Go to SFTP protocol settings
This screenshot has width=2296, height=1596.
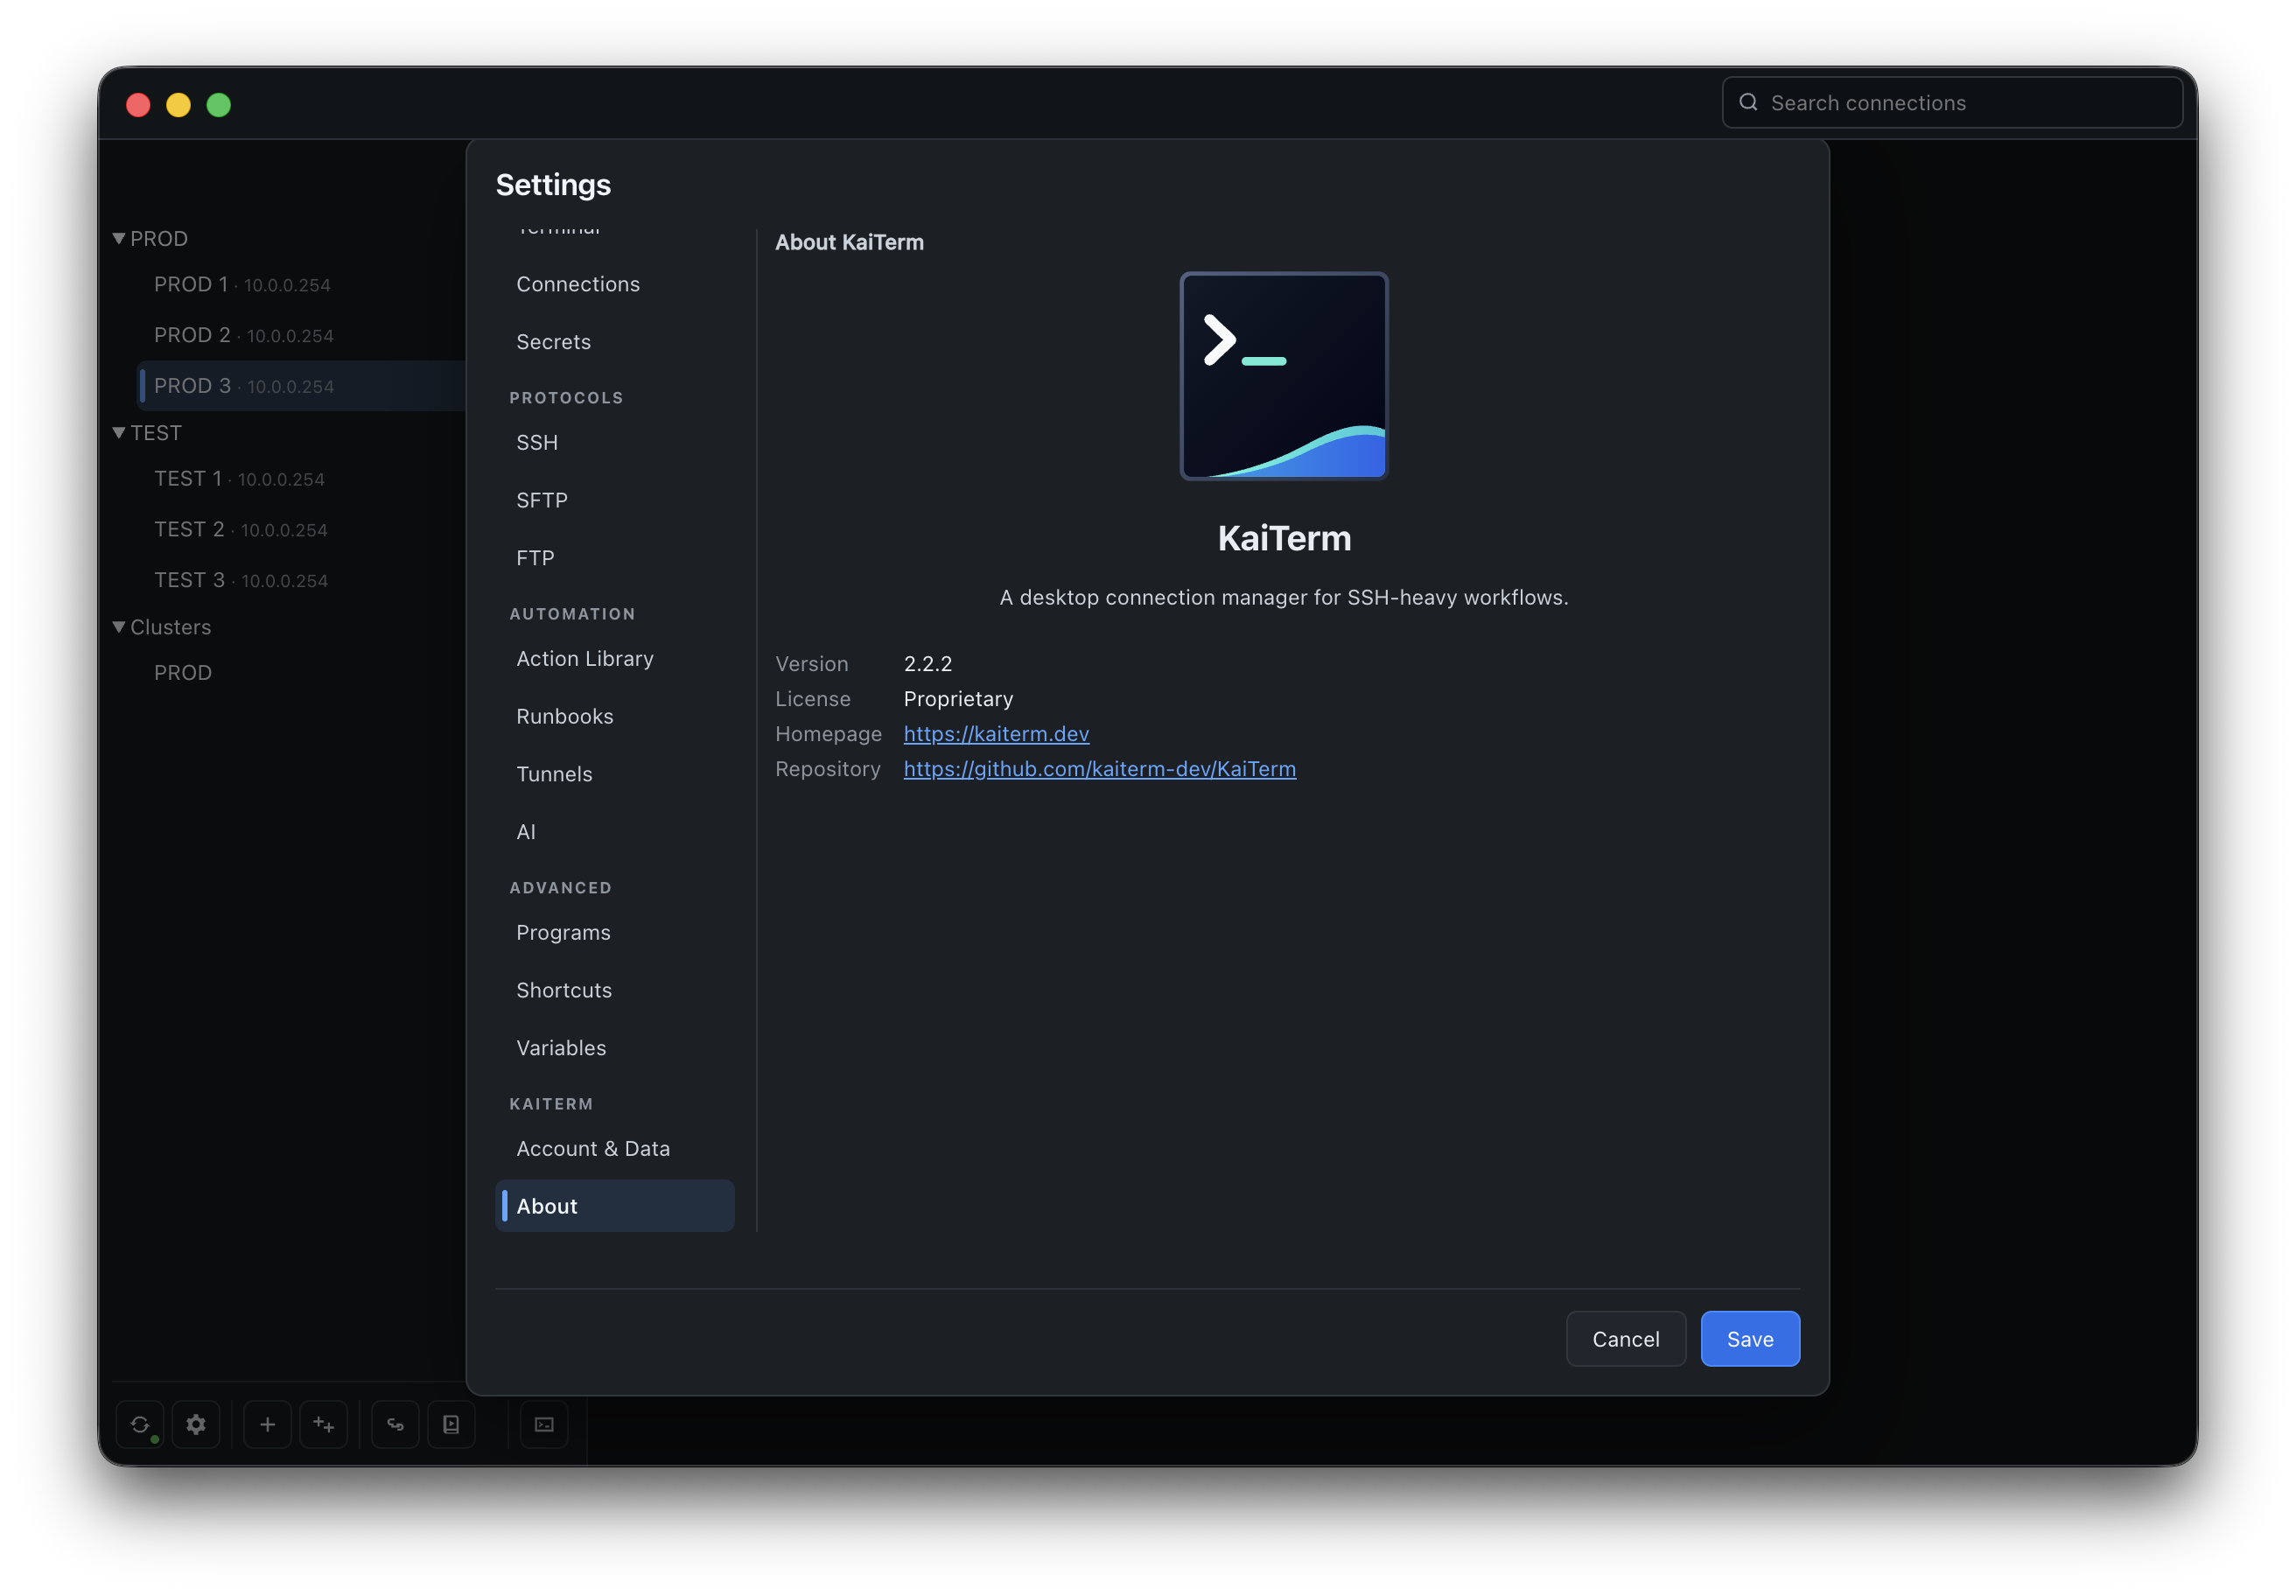click(x=615, y=500)
